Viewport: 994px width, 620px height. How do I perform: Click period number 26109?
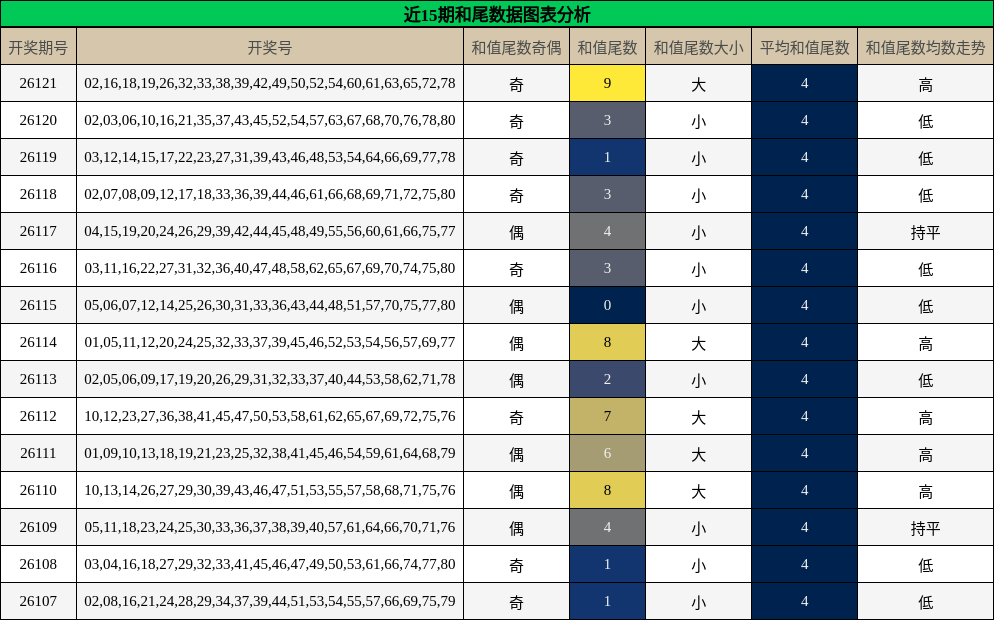click(38, 527)
